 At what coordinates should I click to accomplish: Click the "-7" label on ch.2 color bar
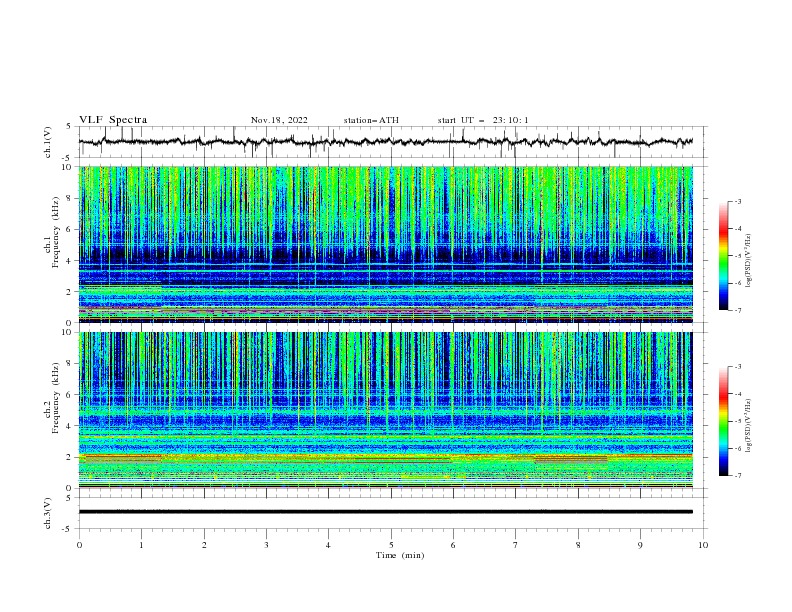(x=738, y=476)
